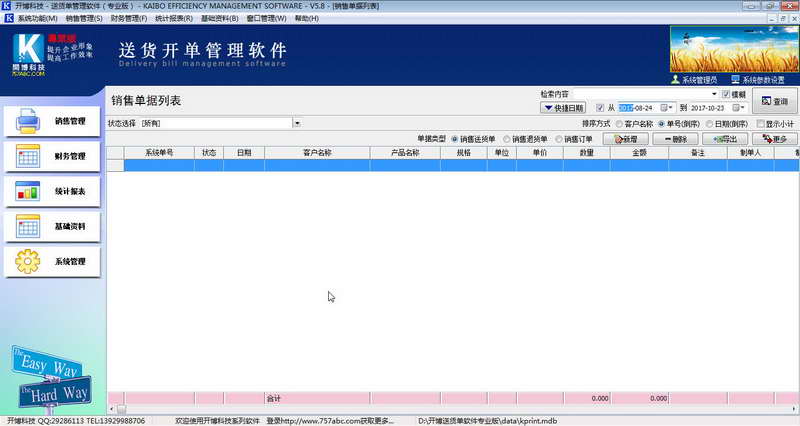Click the app K icon in menu bar
The width and height of the screenshot is (800, 426).
click(9, 18)
